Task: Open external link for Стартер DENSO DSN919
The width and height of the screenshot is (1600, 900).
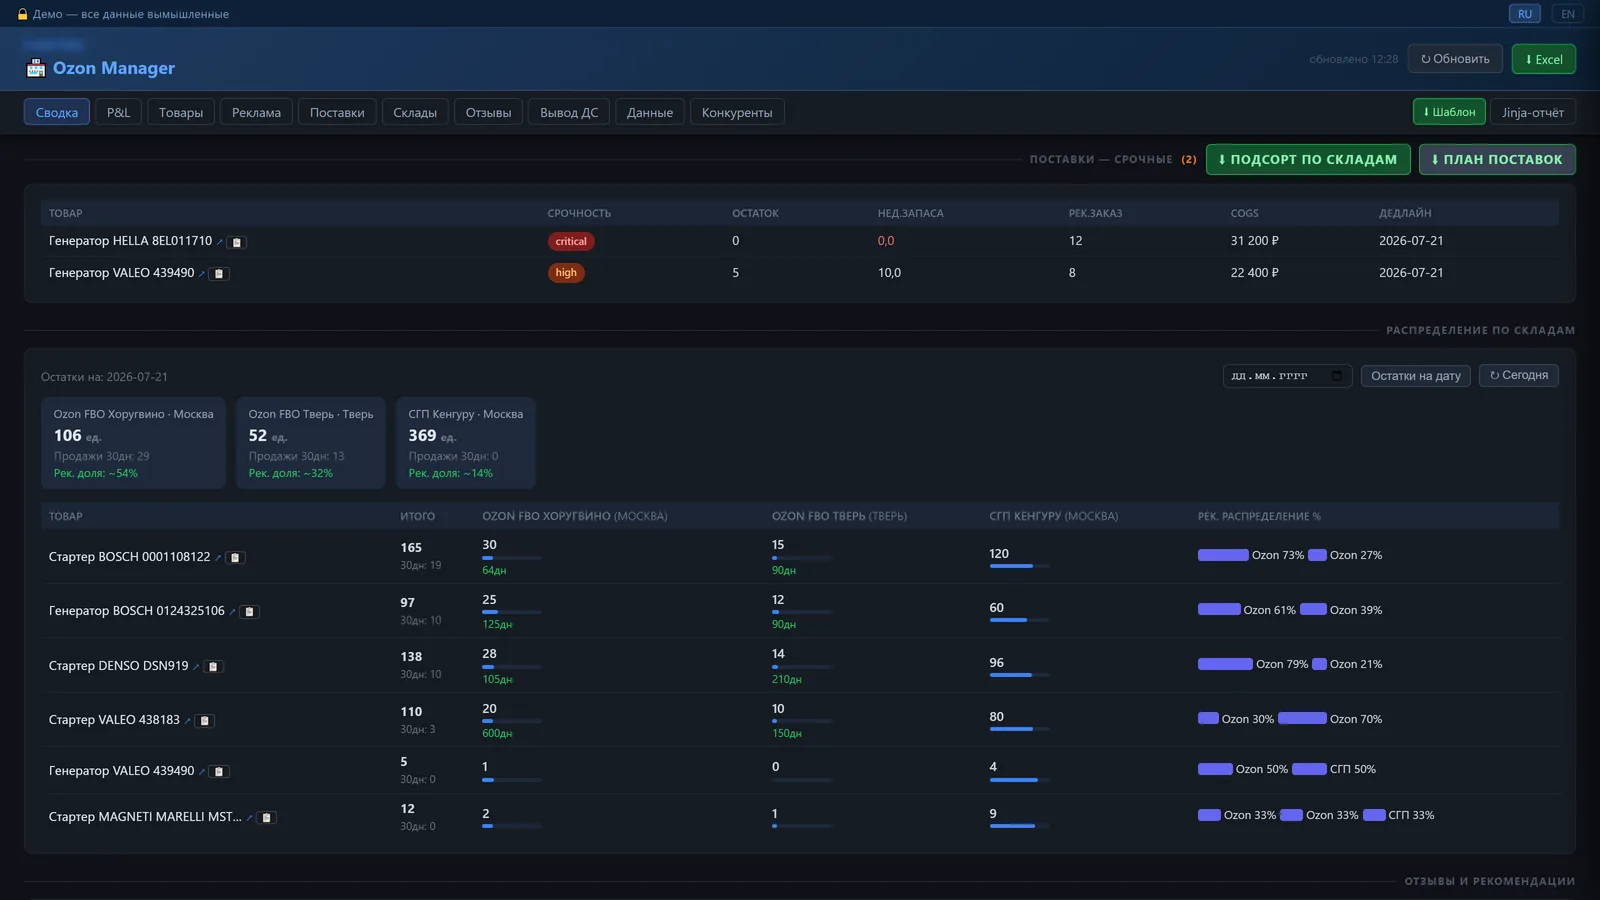Action: (196, 667)
